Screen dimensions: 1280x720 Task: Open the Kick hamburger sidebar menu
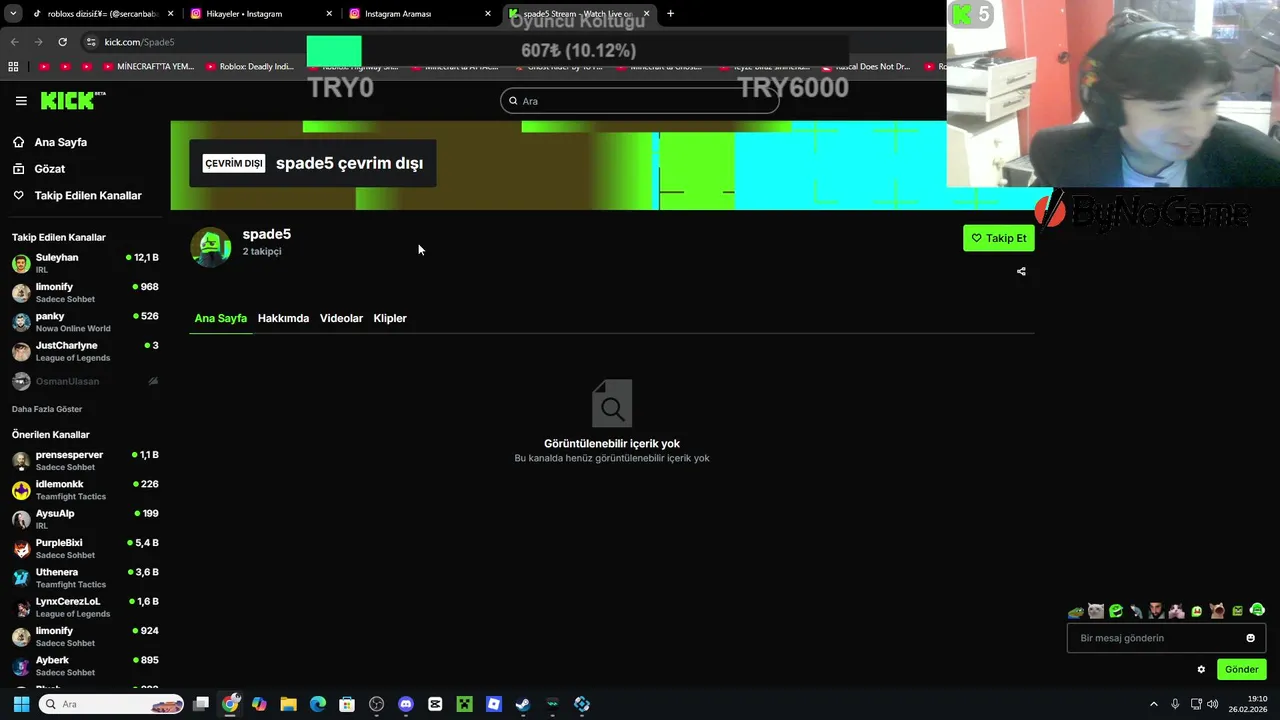coord(21,101)
